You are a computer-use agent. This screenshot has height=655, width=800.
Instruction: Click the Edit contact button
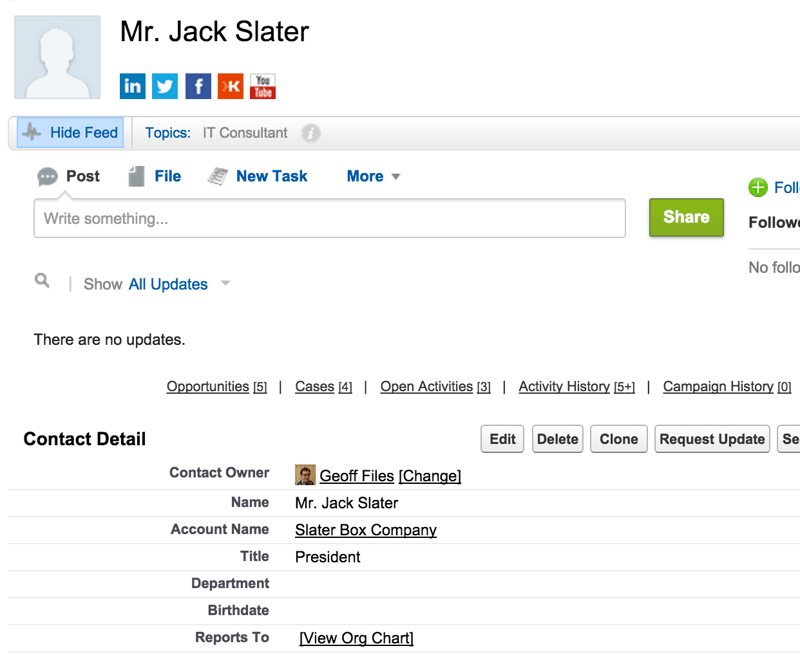(x=503, y=439)
